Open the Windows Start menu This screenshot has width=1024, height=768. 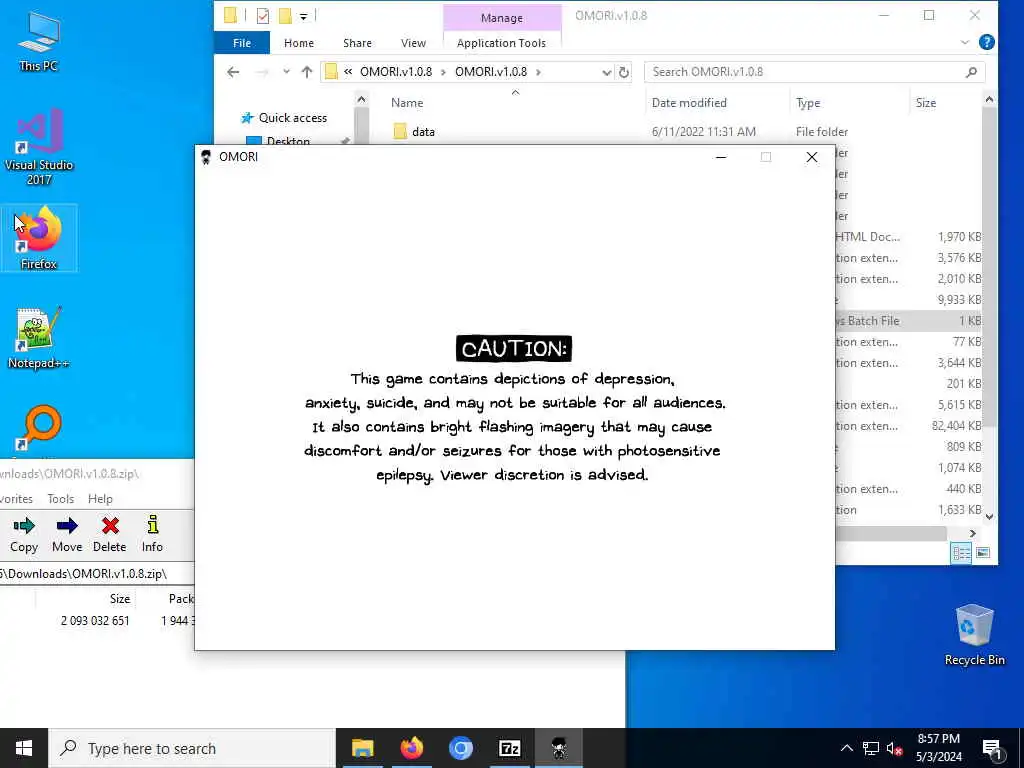24,748
